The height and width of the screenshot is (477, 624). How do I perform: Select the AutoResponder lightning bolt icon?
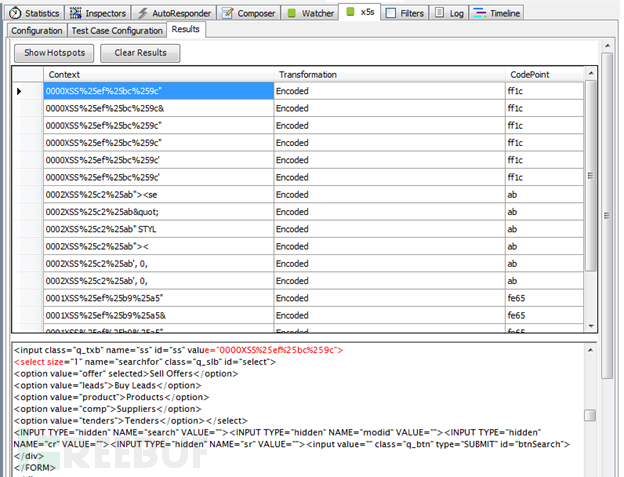click(x=142, y=13)
